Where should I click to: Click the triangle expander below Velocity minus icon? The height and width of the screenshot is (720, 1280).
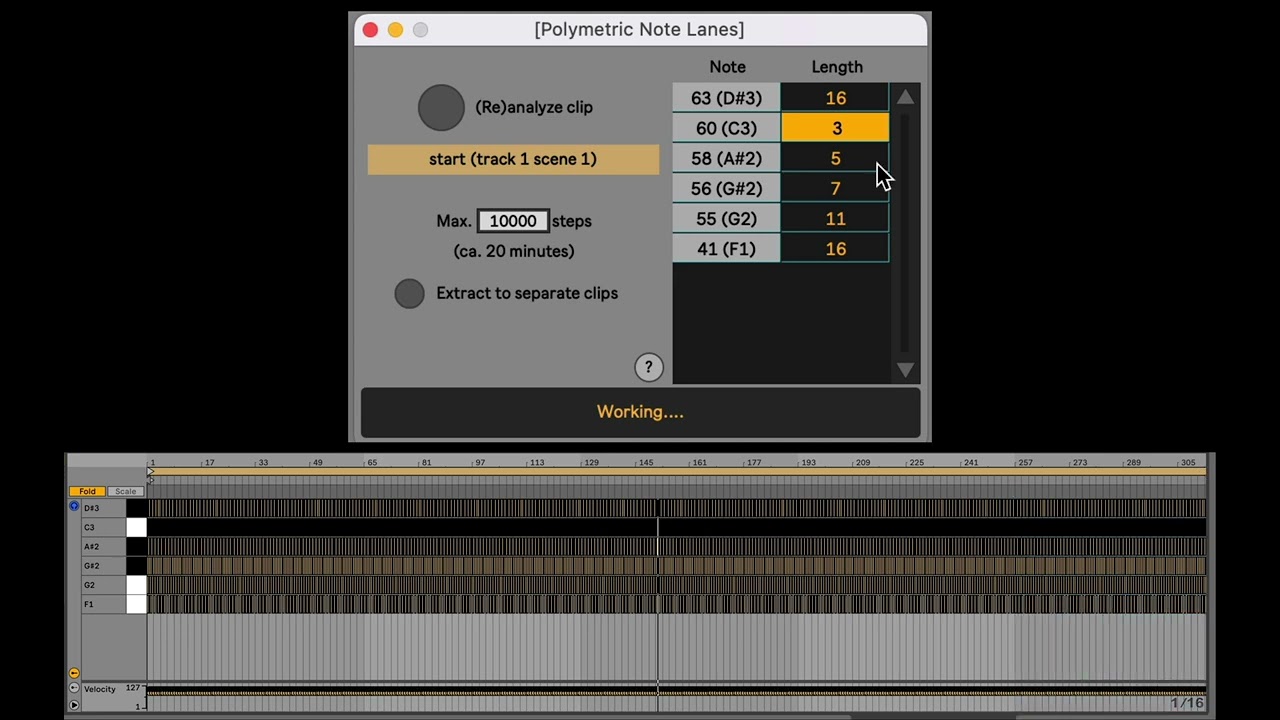pos(74,704)
